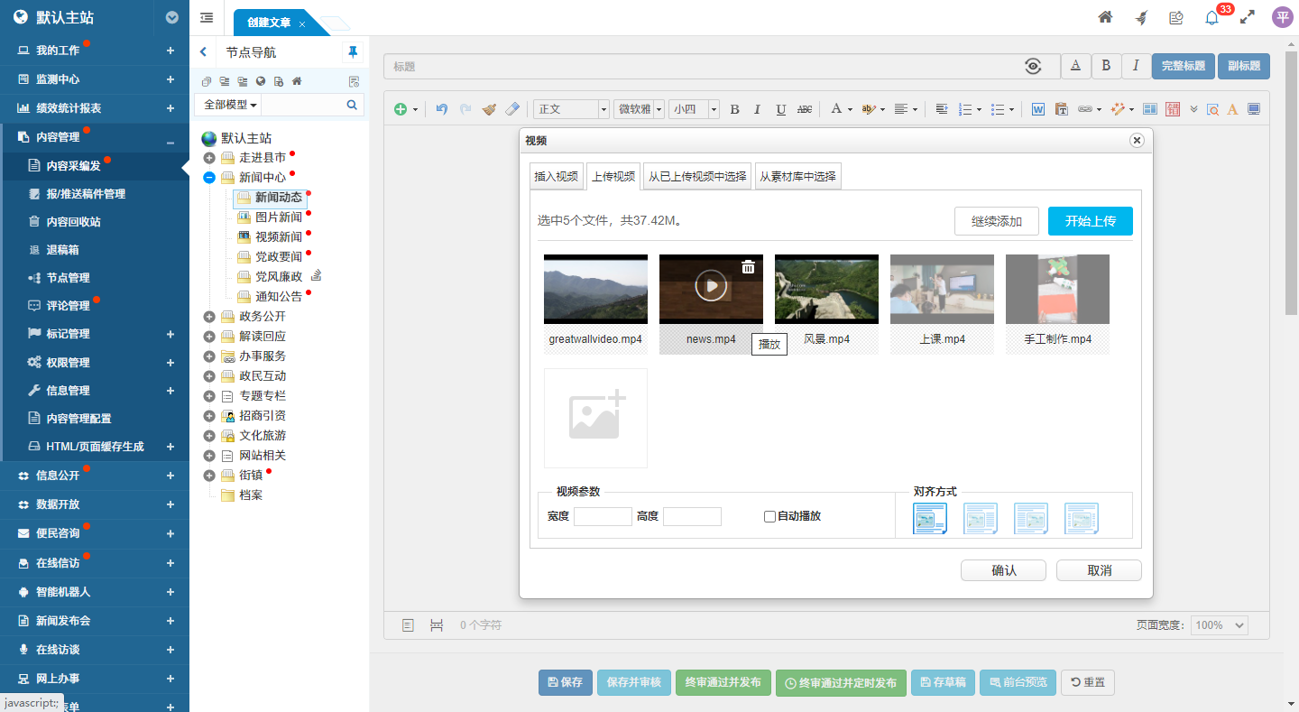The image size is (1299, 712).
Task: Switch to the 插入视频 tab
Action: [556, 177]
